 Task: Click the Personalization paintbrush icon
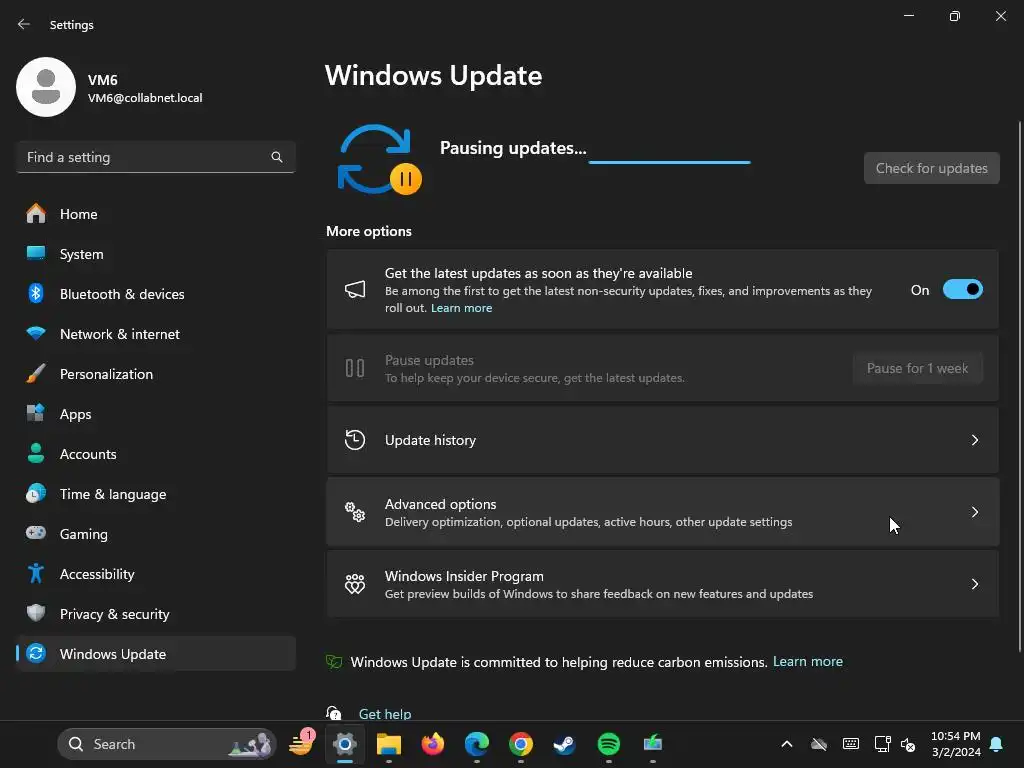click(36, 374)
